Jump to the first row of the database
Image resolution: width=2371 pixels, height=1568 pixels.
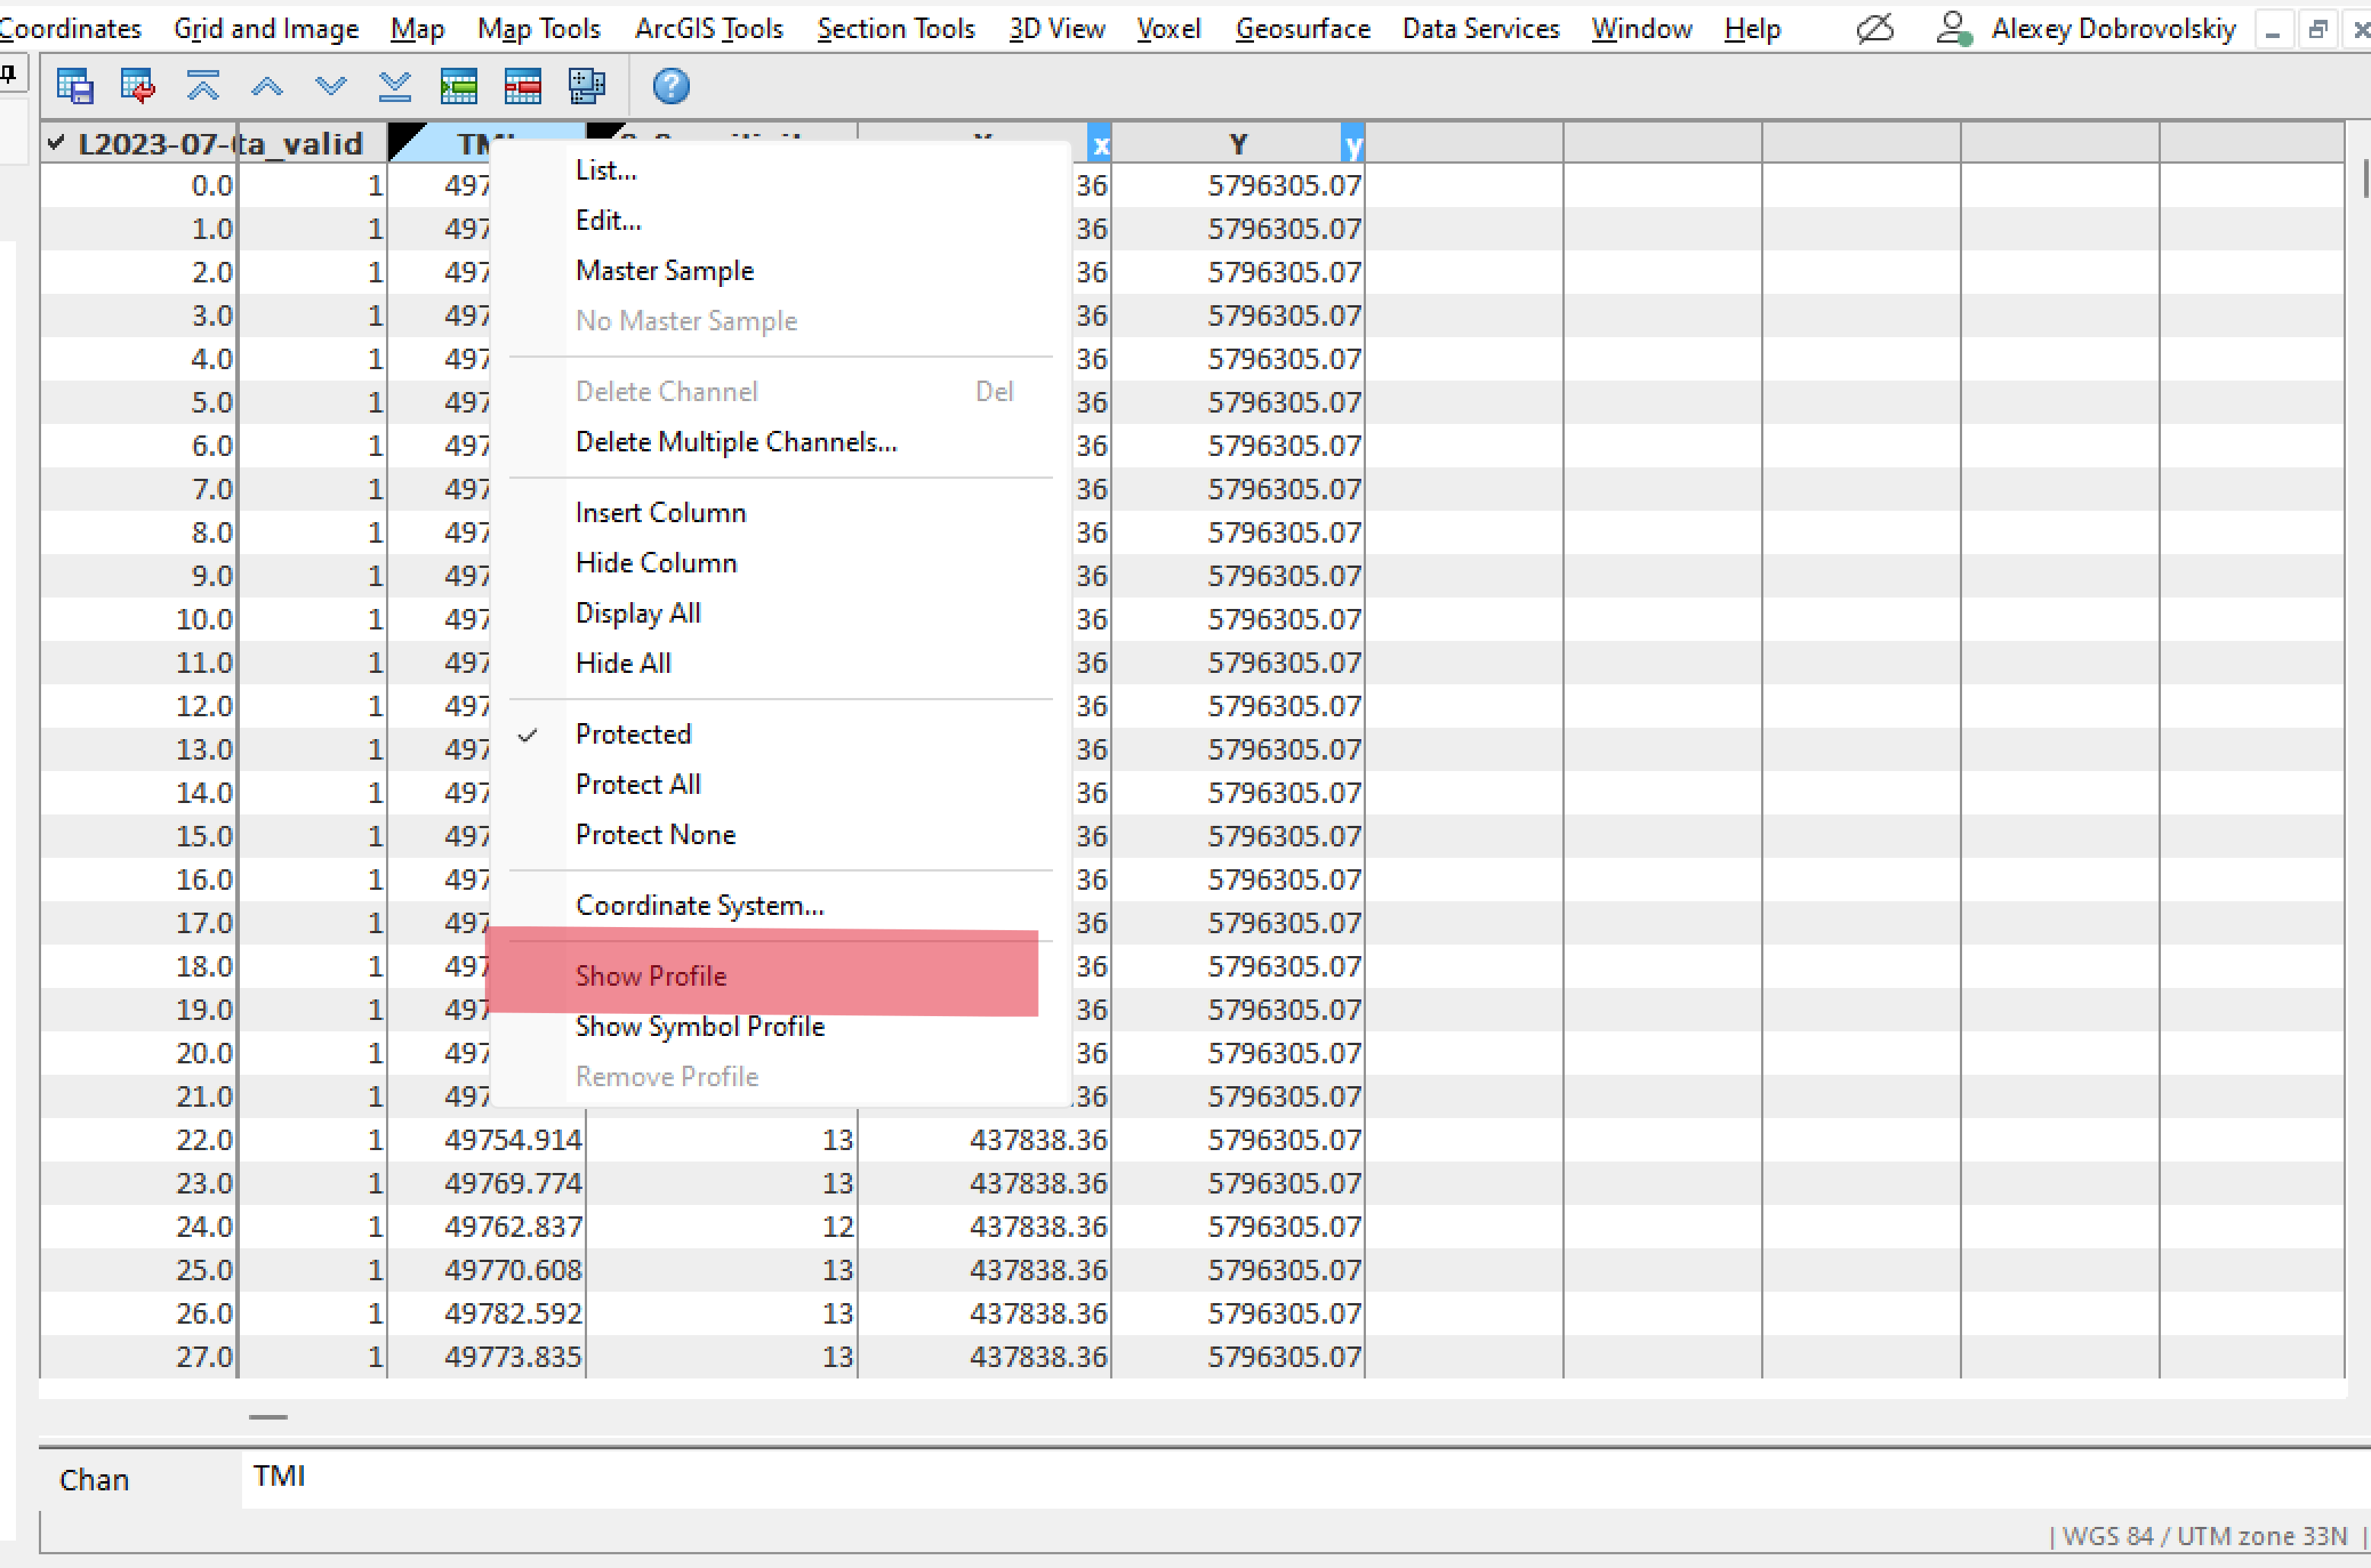coord(202,86)
